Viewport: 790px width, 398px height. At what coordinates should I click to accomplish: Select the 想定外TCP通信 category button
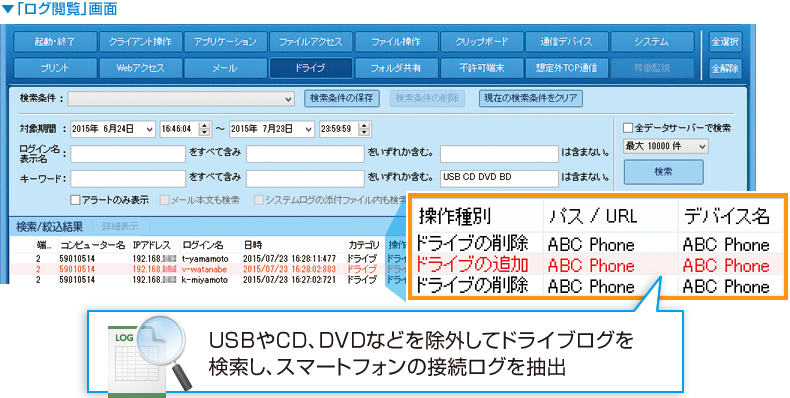pos(566,68)
